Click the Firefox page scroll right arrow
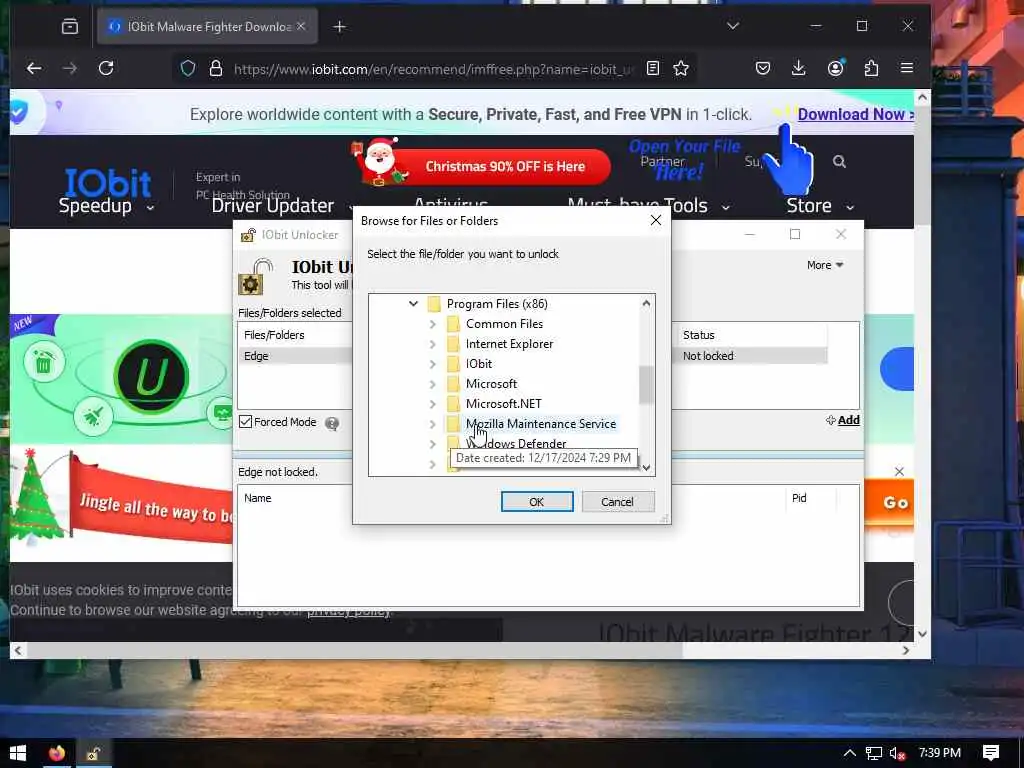Viewport: 1024px width, 768px height. 905,650
